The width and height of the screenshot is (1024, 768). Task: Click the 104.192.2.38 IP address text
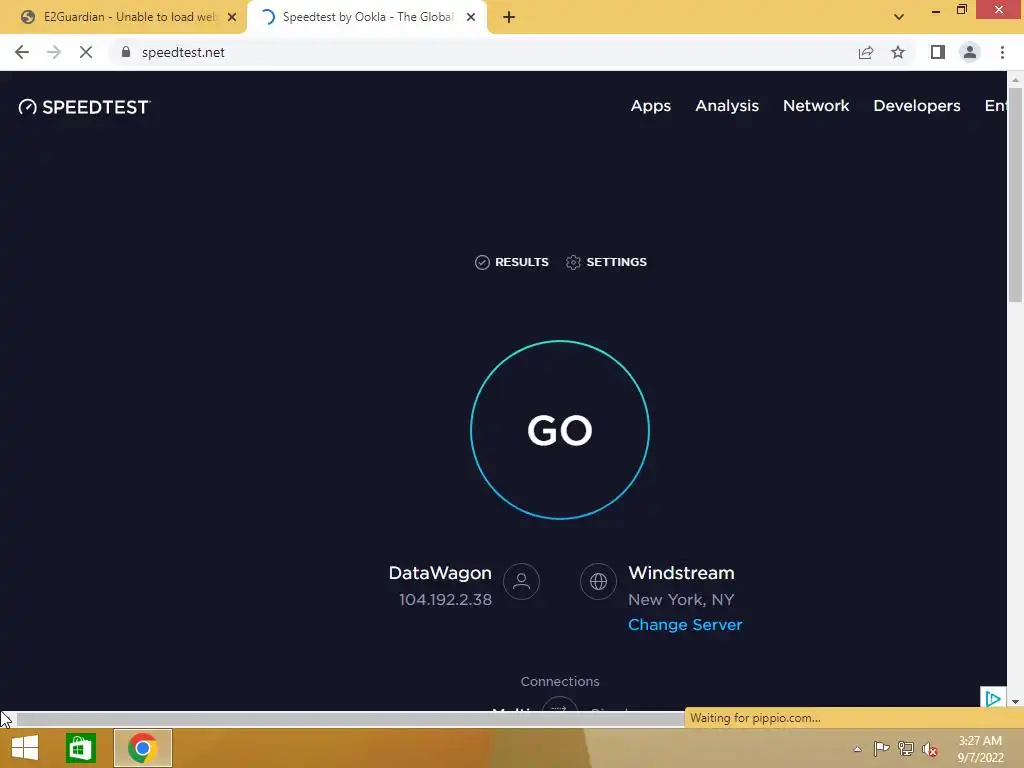click(445, 600)
